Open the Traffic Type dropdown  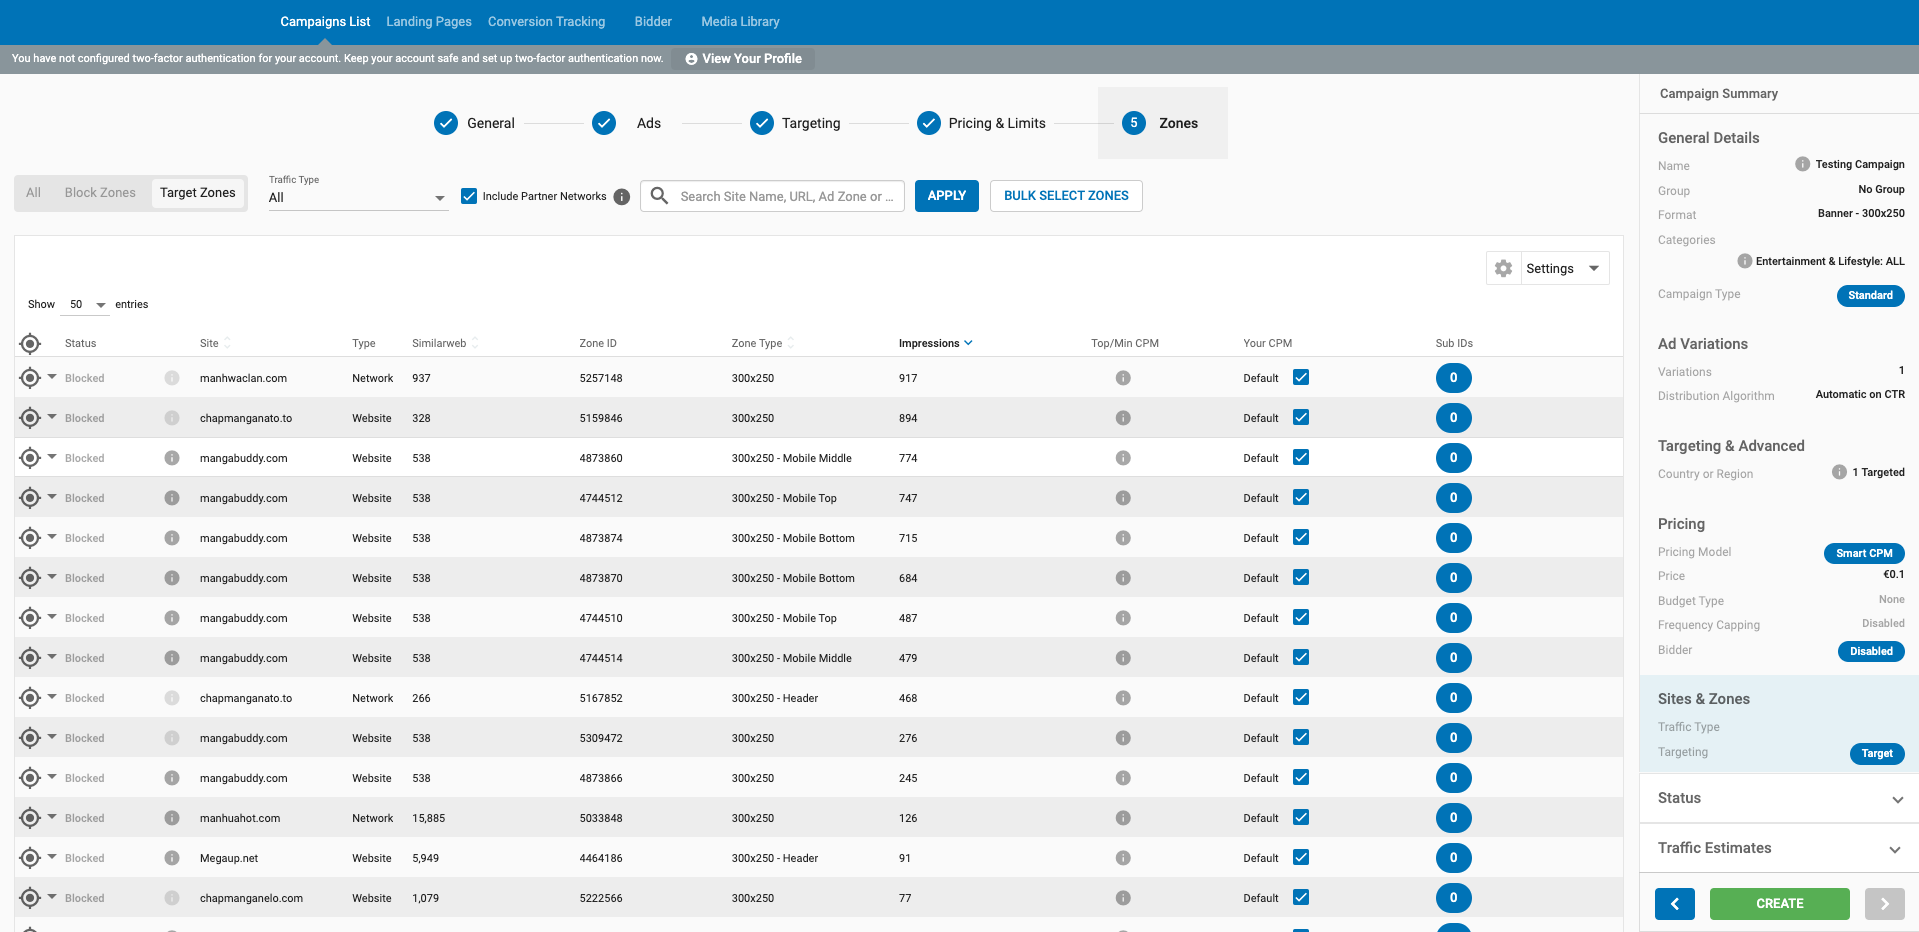(x=357, y=198)
